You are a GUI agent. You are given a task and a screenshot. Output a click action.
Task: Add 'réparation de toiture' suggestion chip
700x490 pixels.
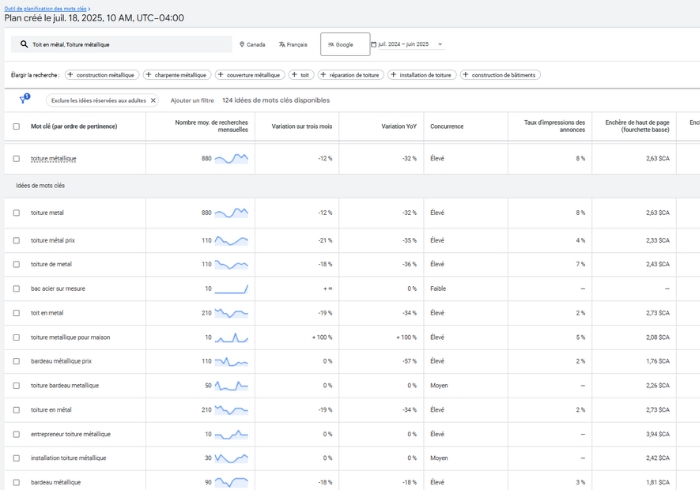click(x=351, y=75)
